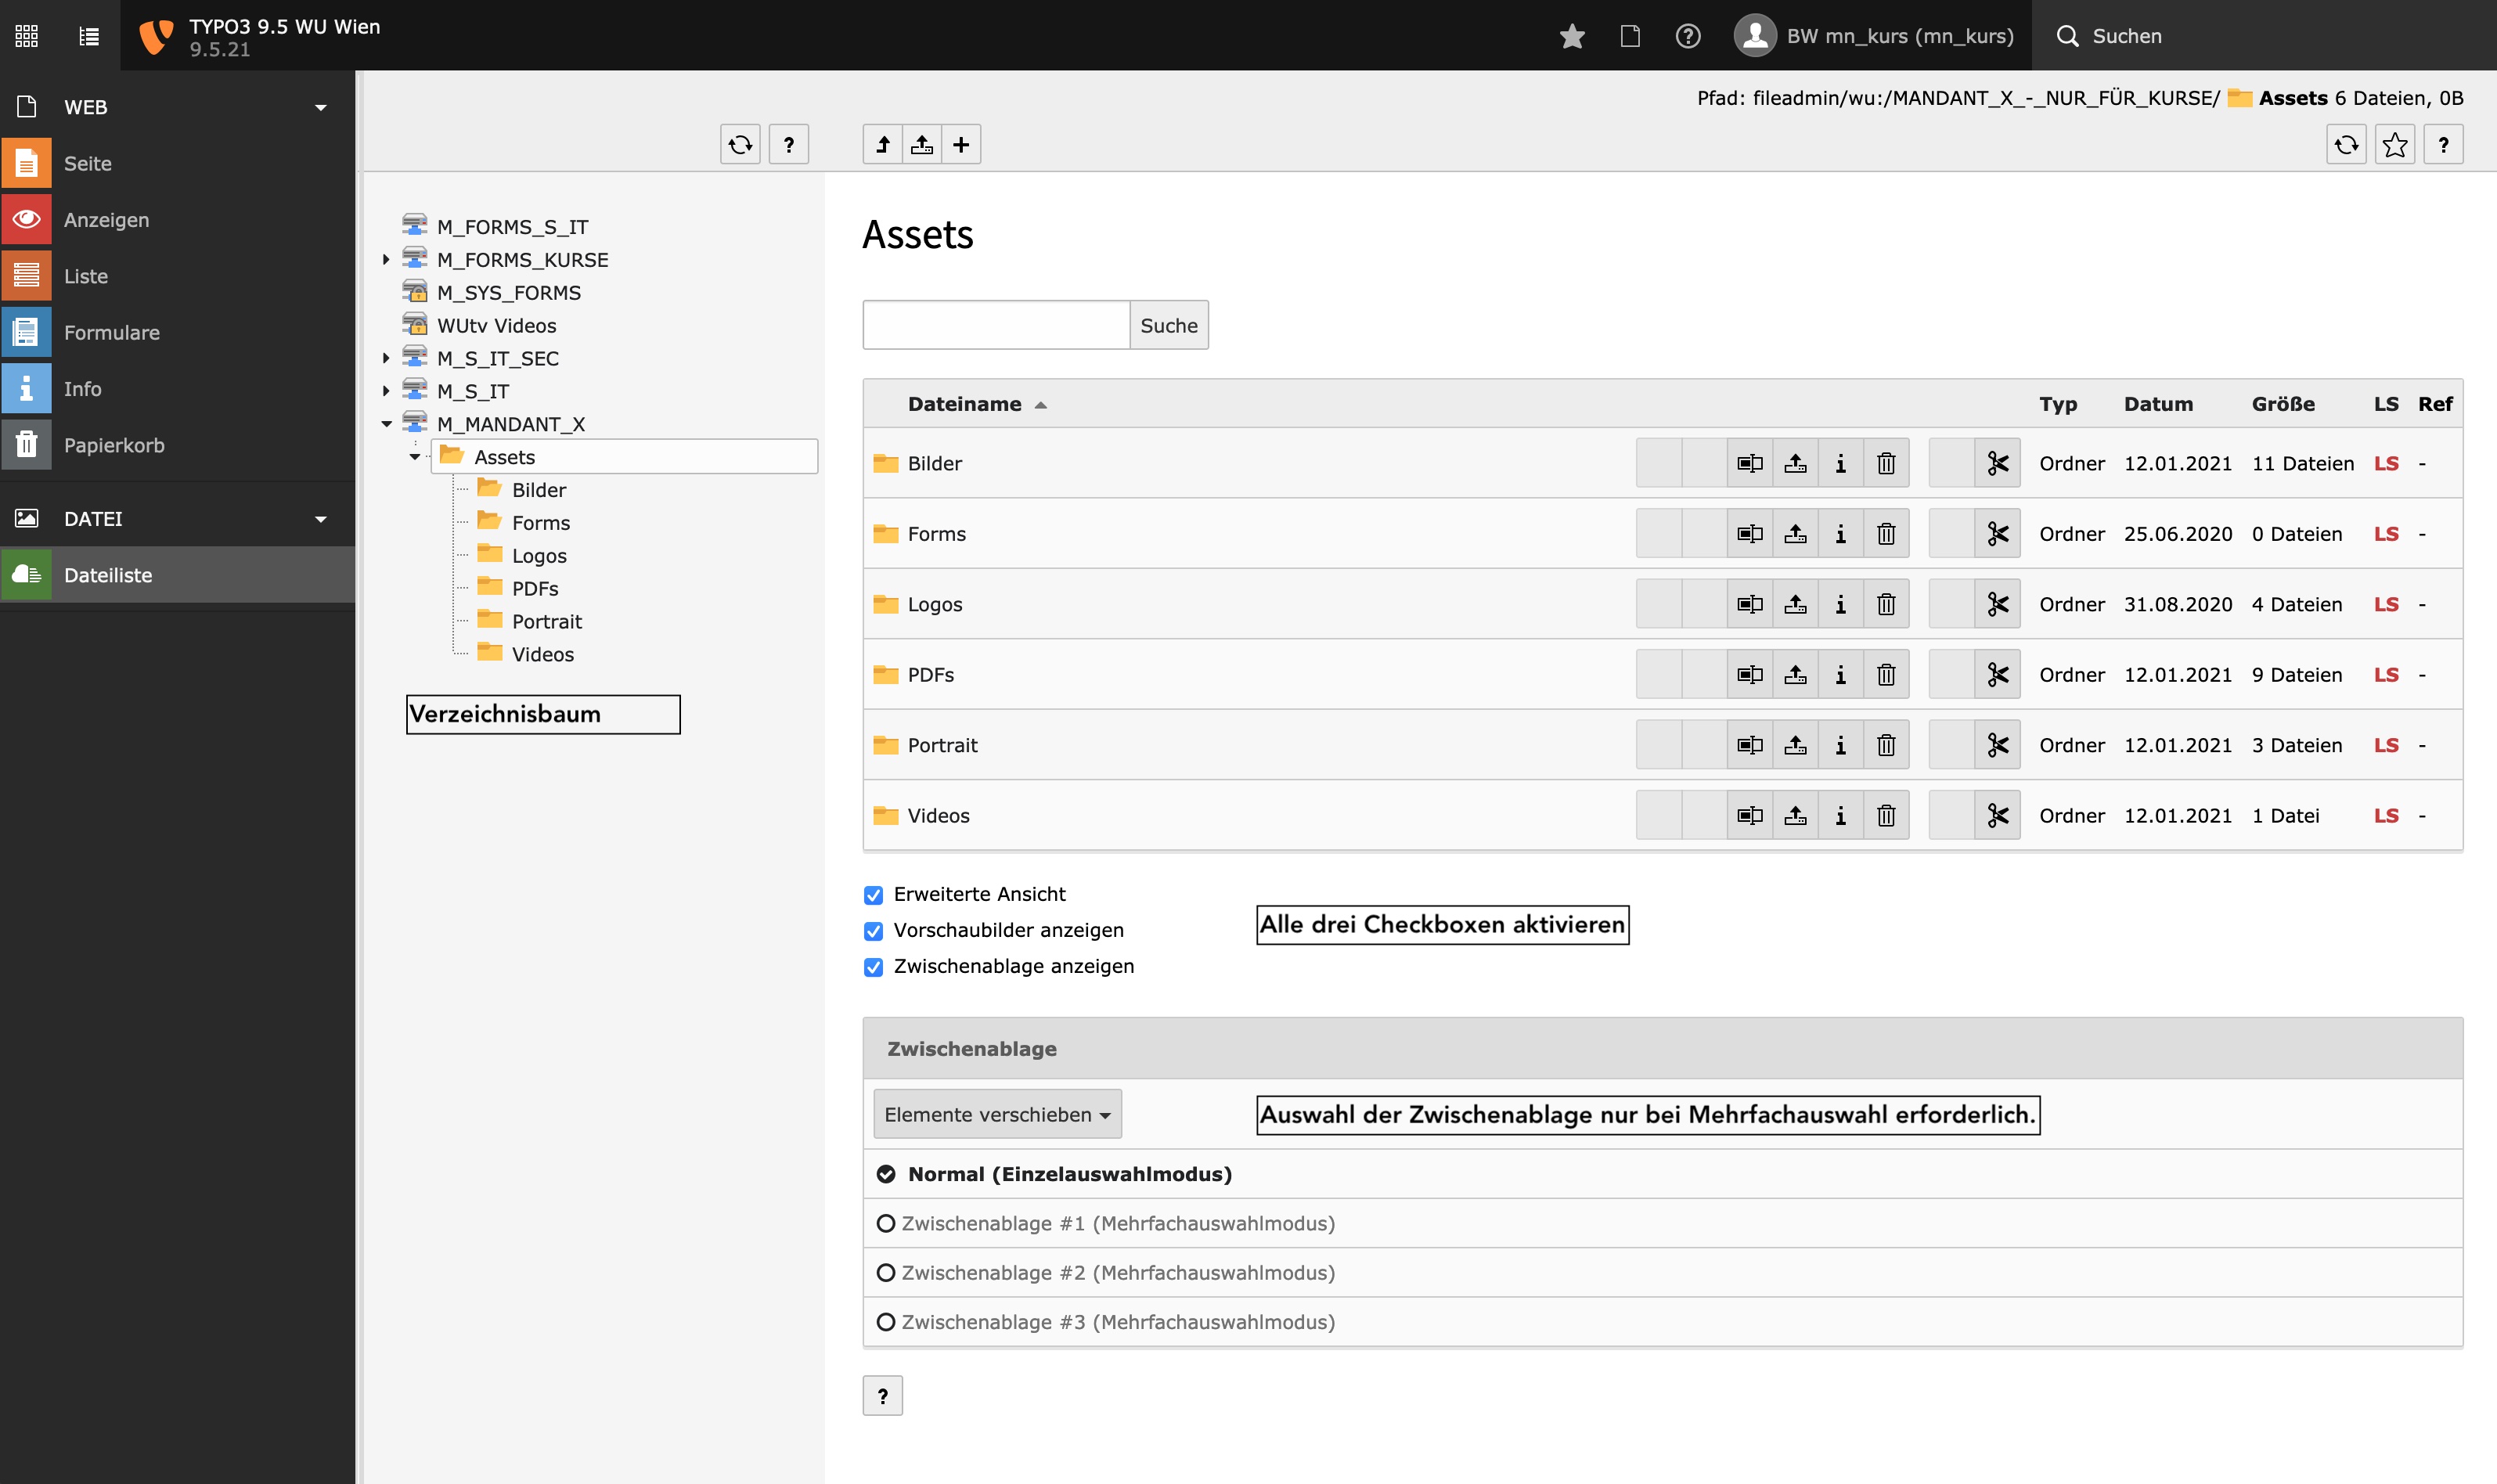Image resolution: width=2497 pixels, height=1484 pixels.
Task: Open the bookmarks star in top bar
Action: (1572, 36)
